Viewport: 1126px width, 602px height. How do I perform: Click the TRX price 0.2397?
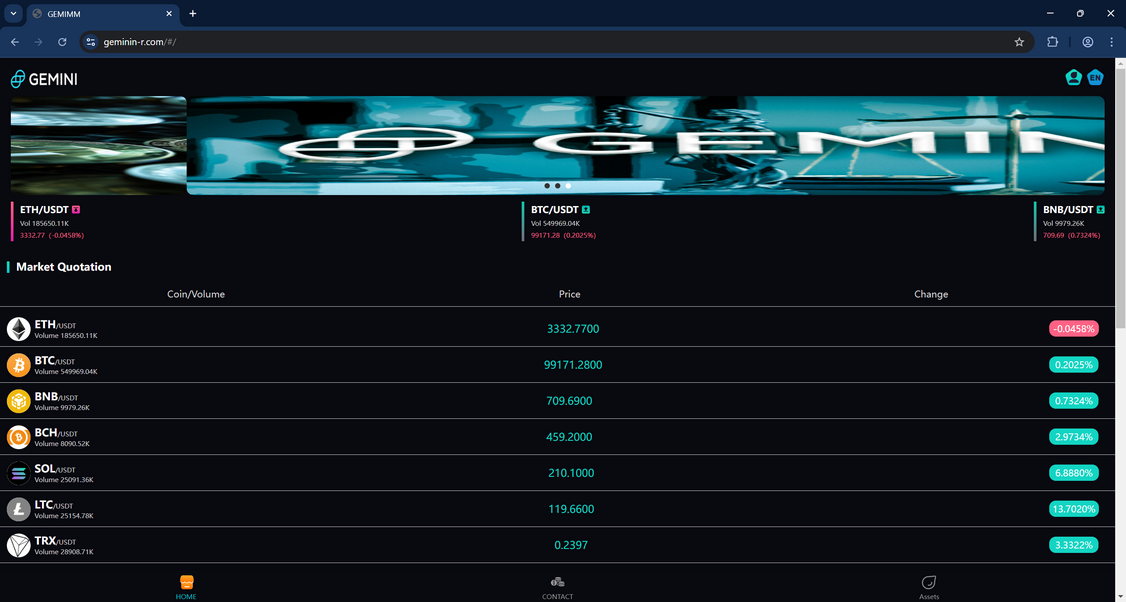click(571, 545)
